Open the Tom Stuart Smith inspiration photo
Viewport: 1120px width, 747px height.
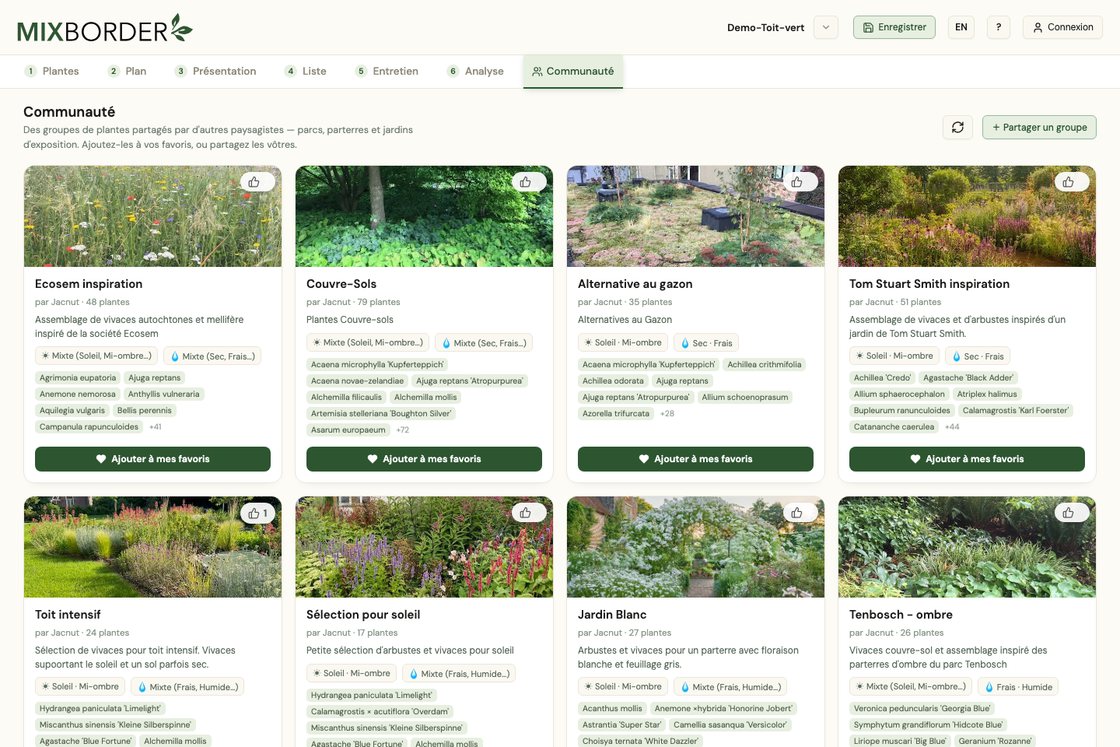tap(967, 216)
